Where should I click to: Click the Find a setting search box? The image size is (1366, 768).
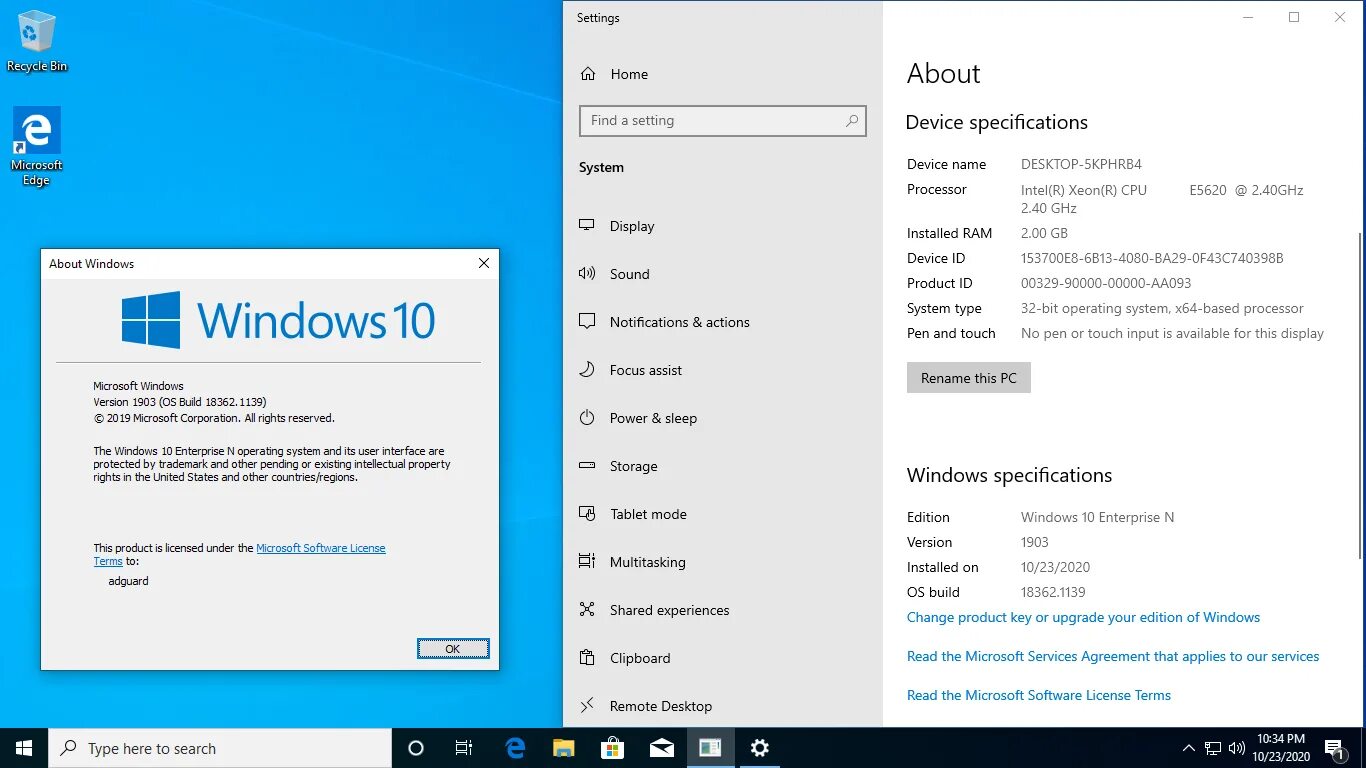pos(722,121)
